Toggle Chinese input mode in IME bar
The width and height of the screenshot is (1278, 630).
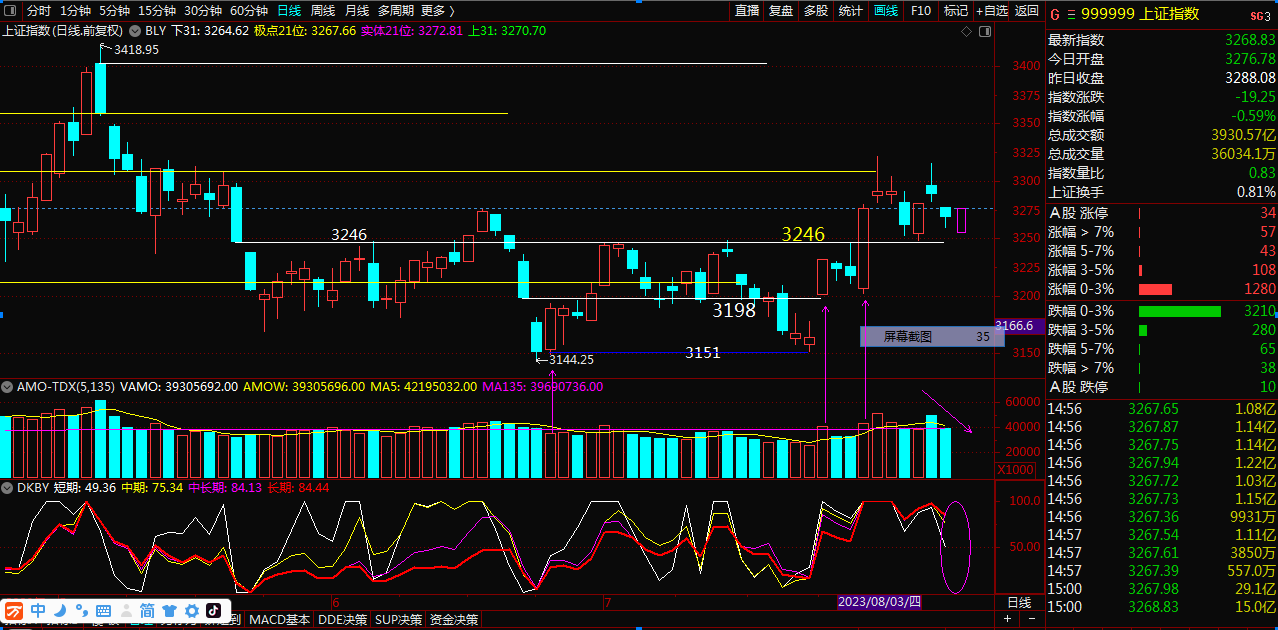pyautogui.click(x=38, y=610)
